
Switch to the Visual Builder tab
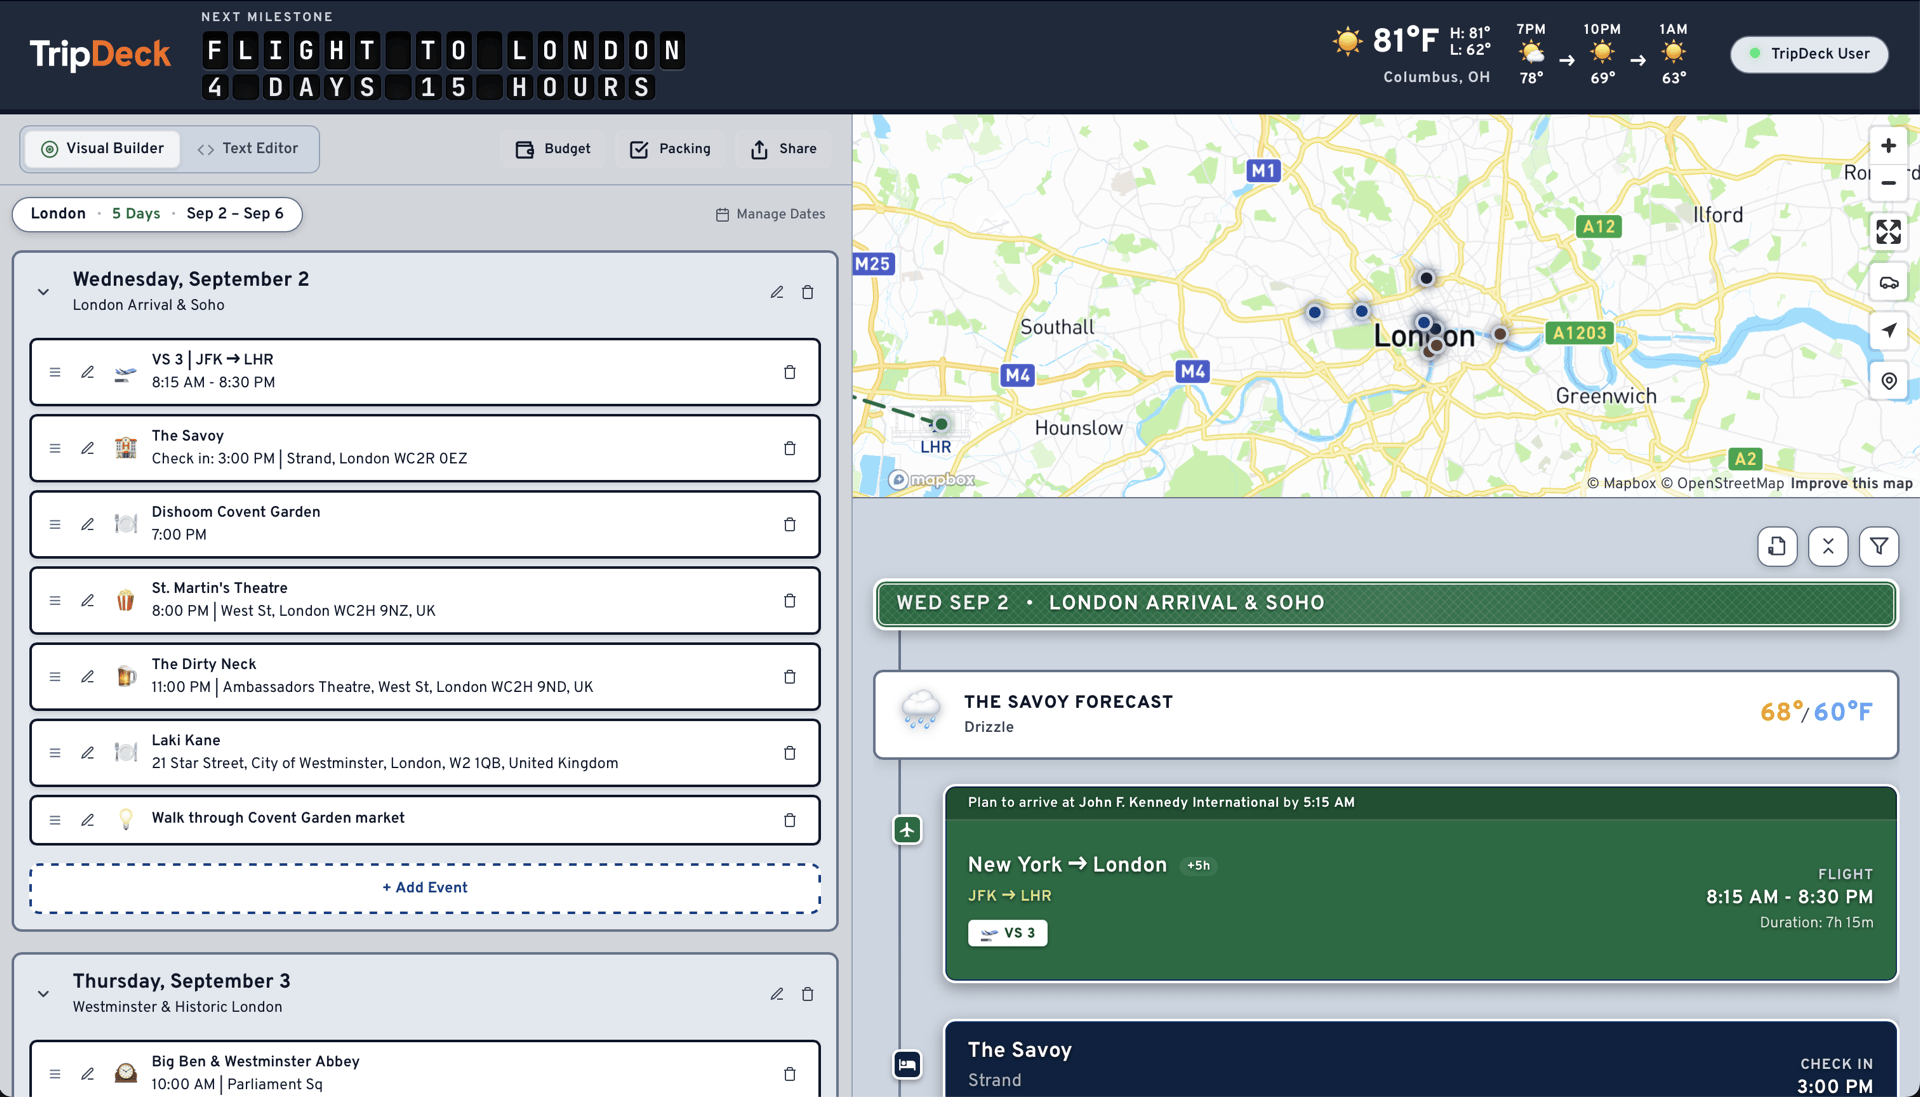tap(102, 149)
